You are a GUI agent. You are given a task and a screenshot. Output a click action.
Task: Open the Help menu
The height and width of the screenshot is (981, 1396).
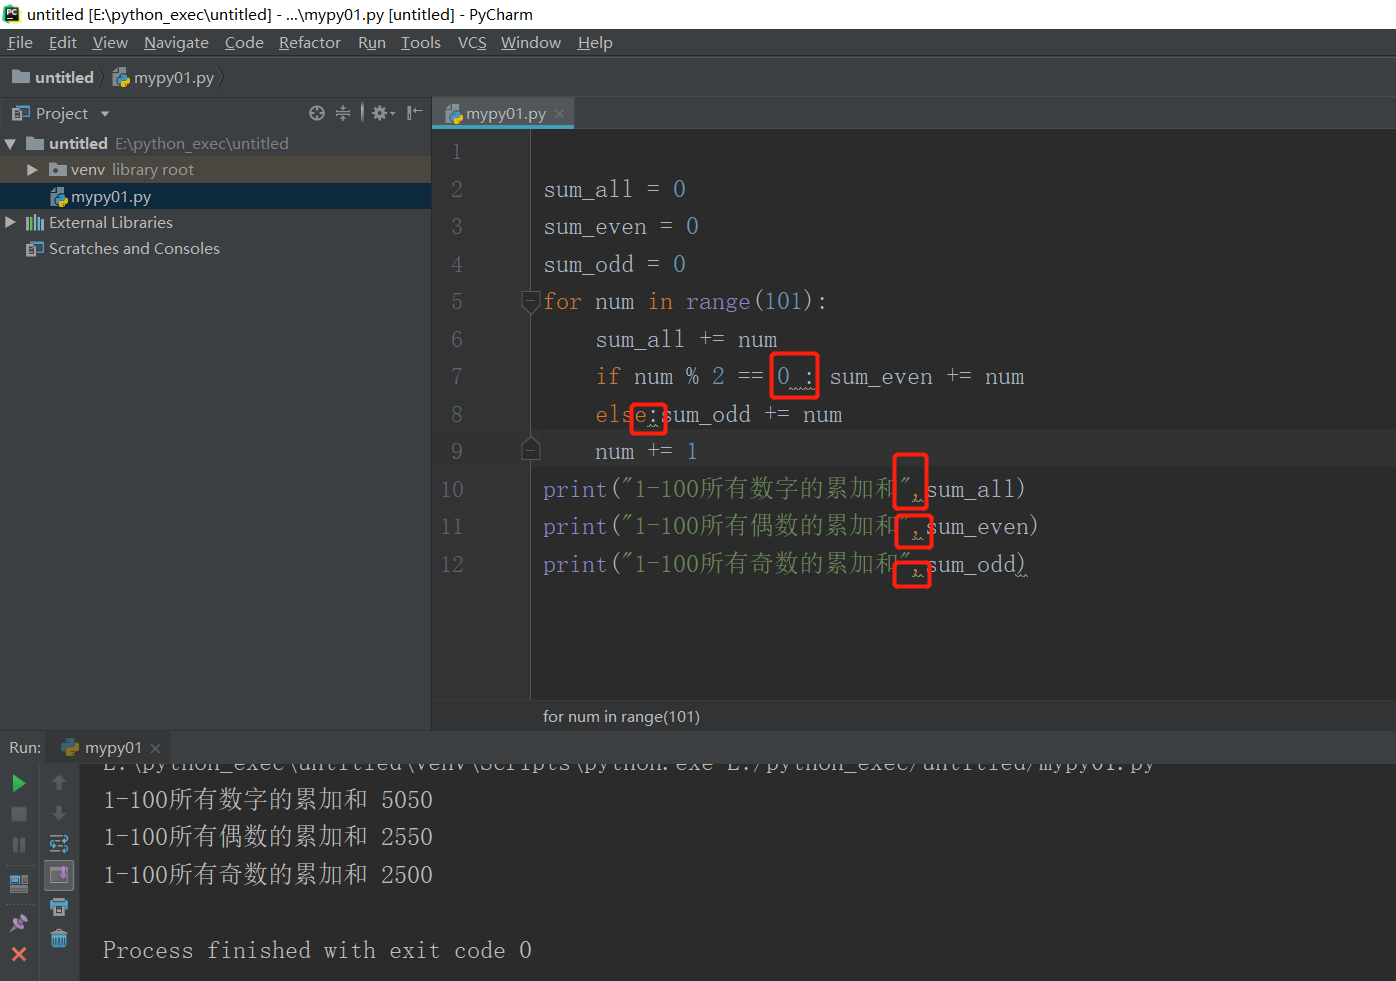pos(595,42)
